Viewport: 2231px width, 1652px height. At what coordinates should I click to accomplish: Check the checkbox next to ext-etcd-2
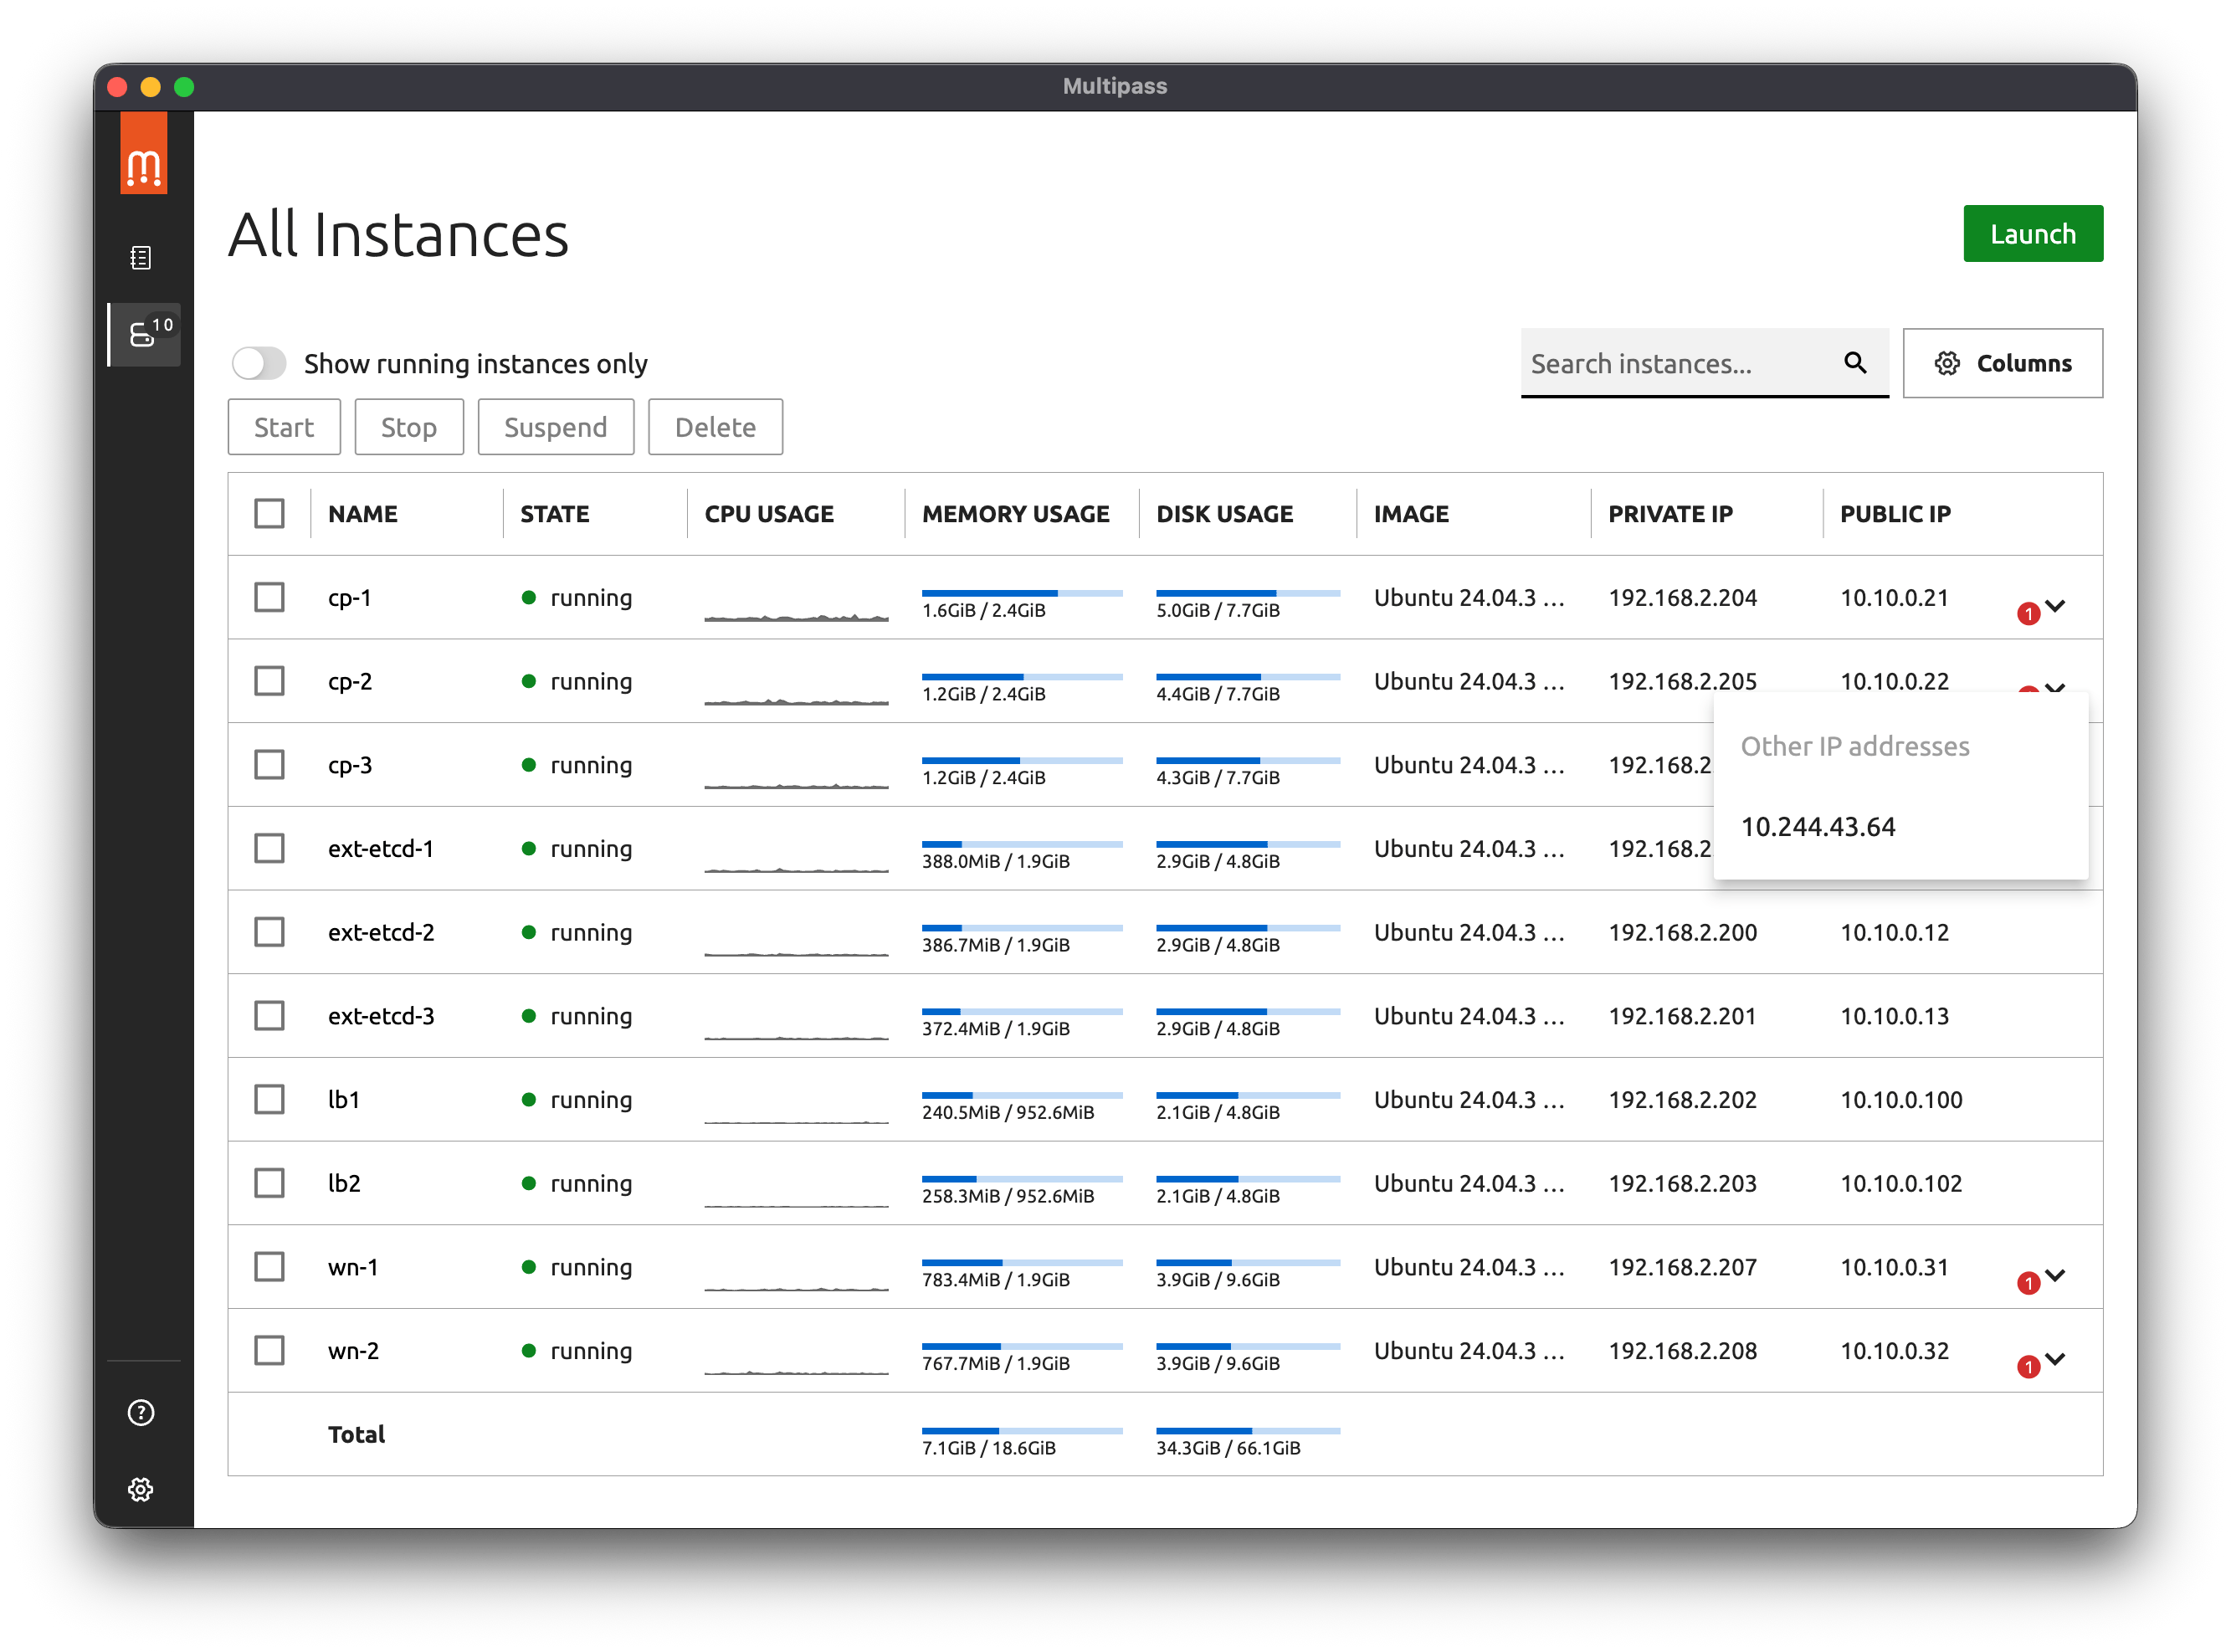[269, 931]
